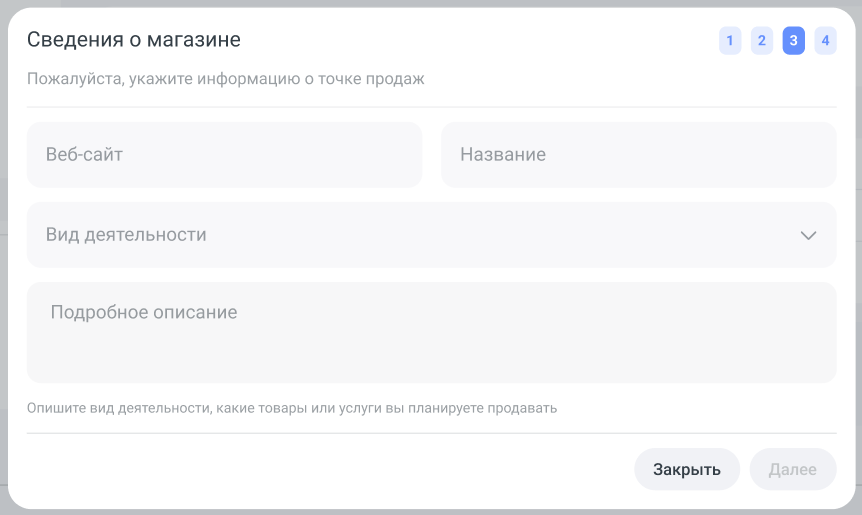Go to step 1 of the wizard
The width and height of the screenshot is (862, 515).
[x=730, y=41]
